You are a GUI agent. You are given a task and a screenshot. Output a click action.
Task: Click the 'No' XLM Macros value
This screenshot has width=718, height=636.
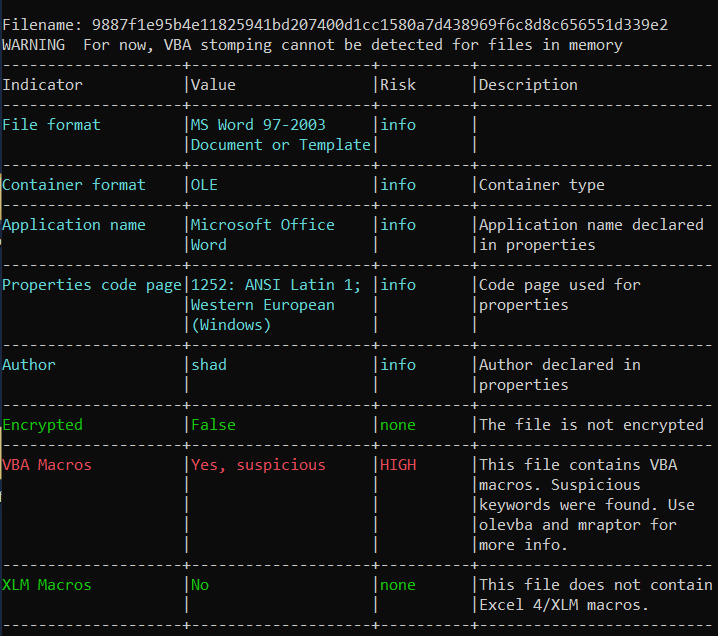200,585
